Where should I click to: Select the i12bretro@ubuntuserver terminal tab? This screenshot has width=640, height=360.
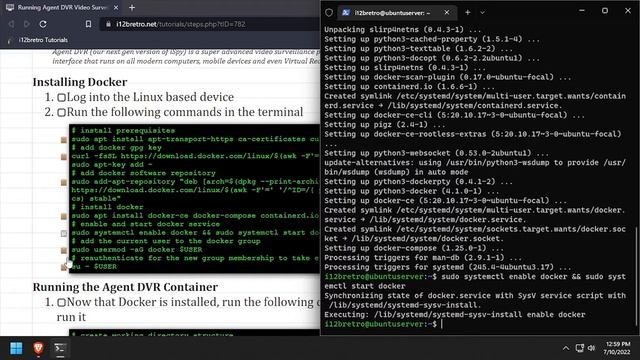[x=397, y=13]
